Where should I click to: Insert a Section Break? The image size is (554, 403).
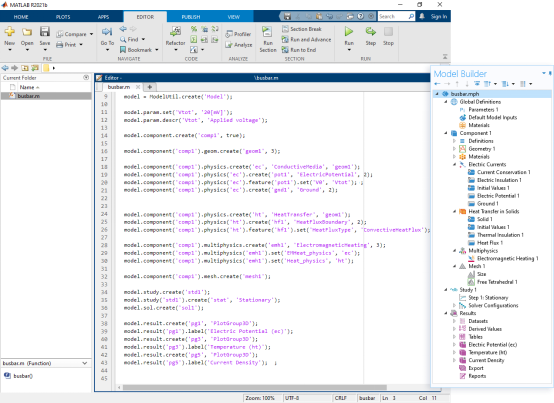[302, 29]
